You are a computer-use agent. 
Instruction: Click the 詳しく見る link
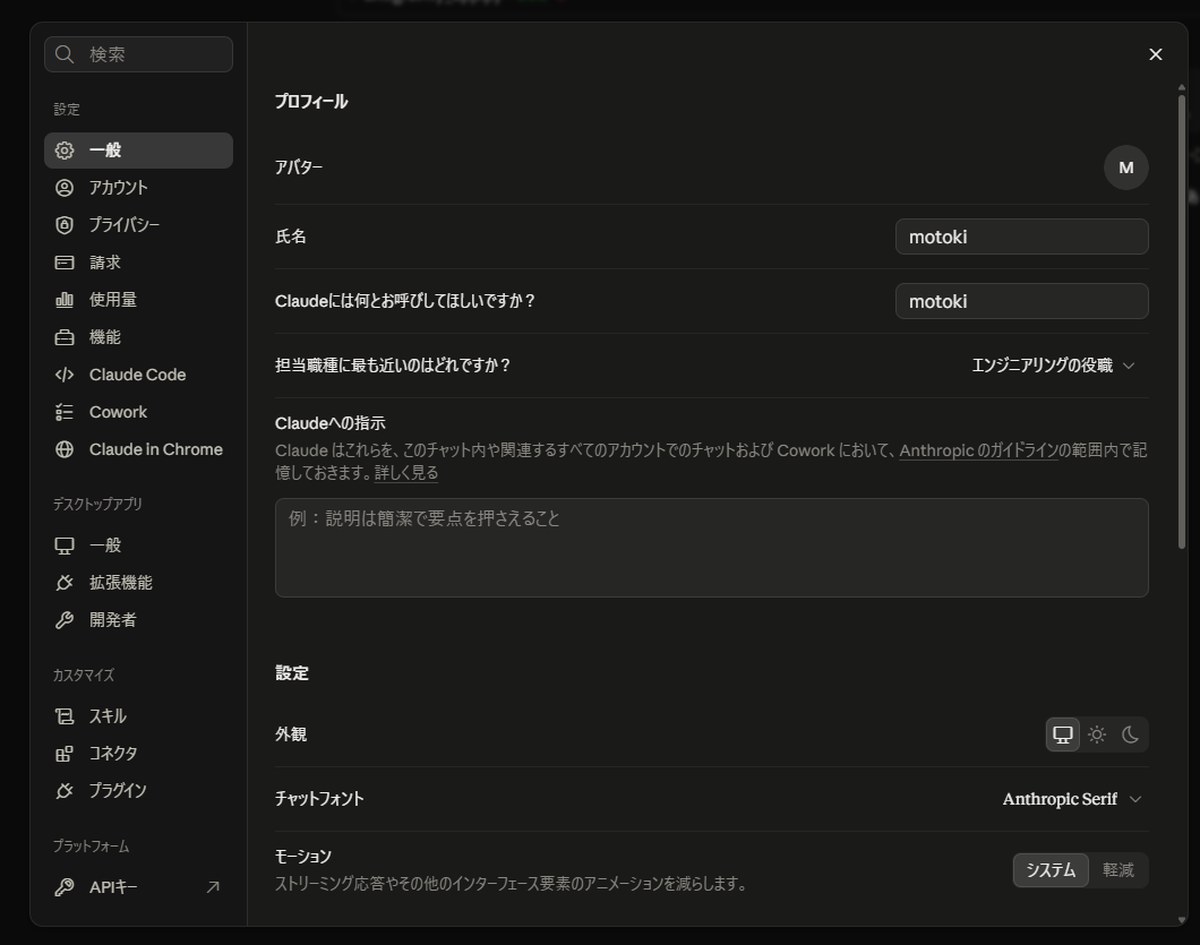click(406, 473)
